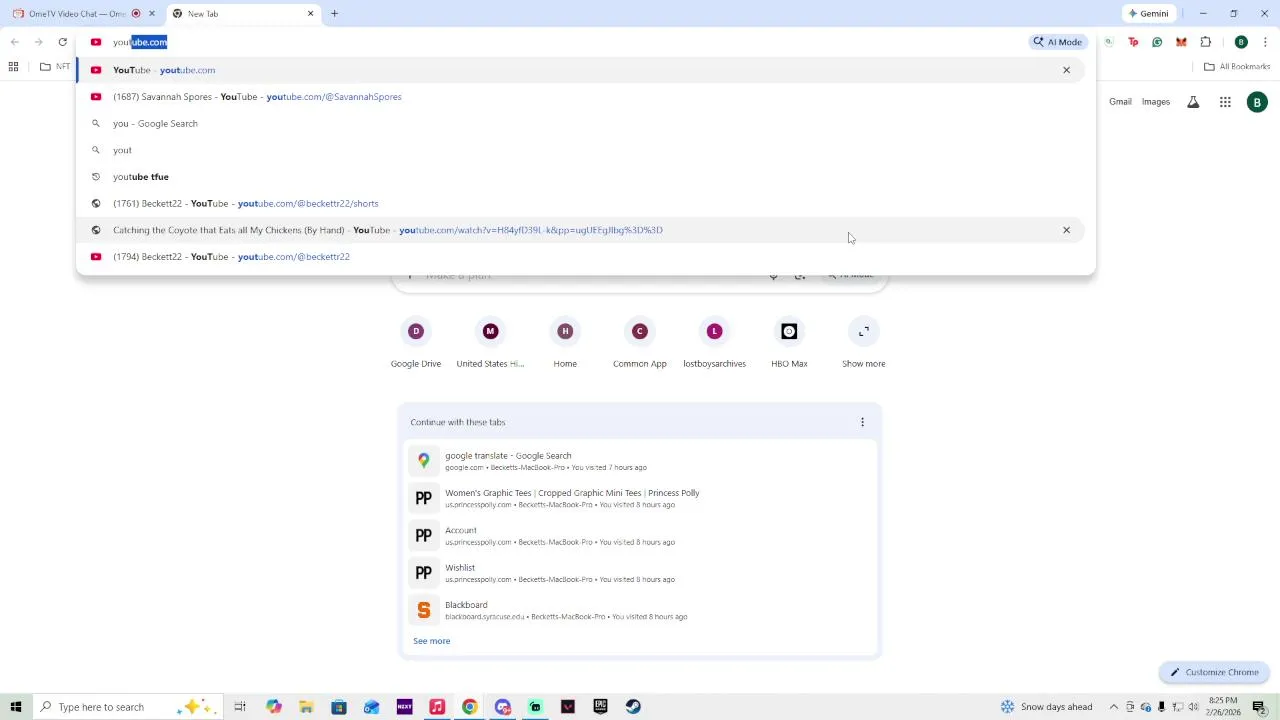Open Women's Graphic Tees Princess Polly entry

(640, 498)
